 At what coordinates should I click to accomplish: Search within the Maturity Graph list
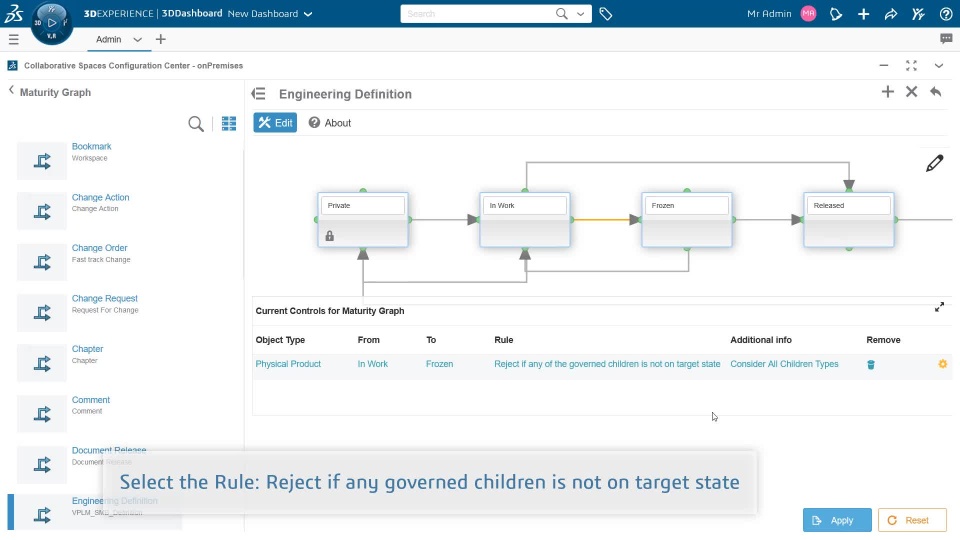point(196,124)
